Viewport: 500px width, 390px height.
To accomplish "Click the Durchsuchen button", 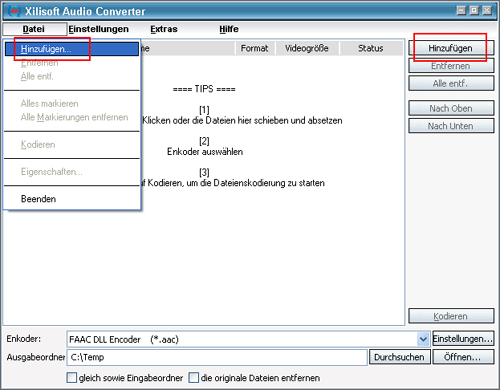I will [399, 357].
